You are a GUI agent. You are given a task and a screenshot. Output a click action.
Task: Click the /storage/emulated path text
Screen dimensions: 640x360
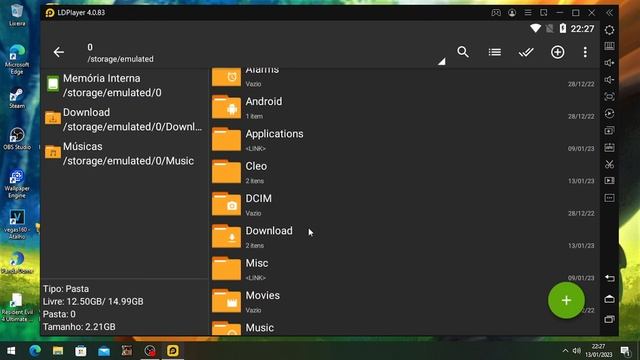coord(120,59)
